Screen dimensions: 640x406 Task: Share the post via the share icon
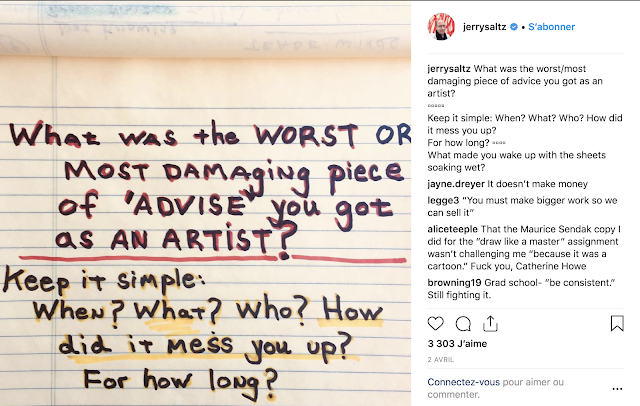click(490, 324)
